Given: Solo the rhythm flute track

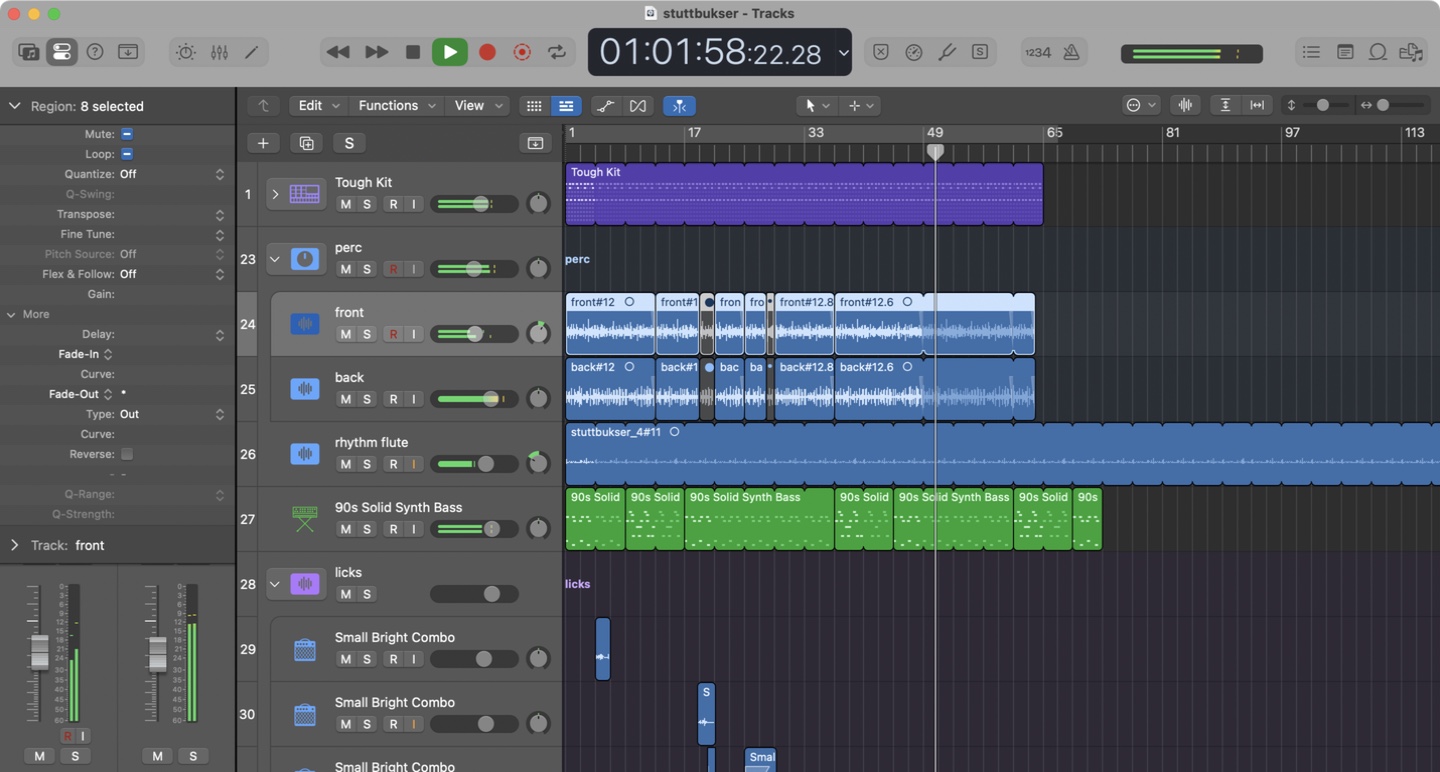Looking at the screenshot, I should click(367, 464).
